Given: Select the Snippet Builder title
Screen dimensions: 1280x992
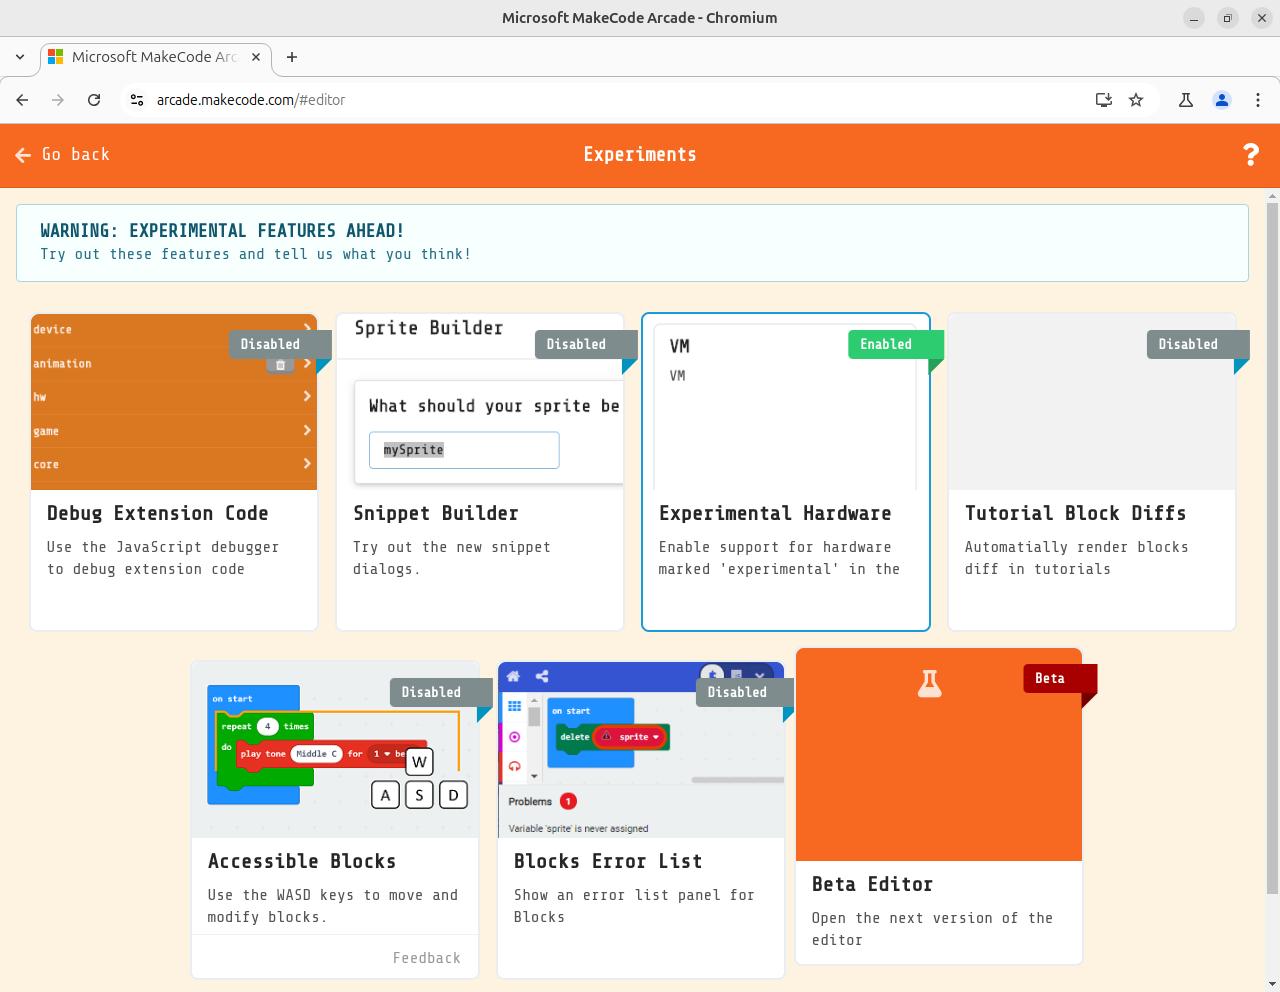Looking at the screenshot, I should pos(436,513).
